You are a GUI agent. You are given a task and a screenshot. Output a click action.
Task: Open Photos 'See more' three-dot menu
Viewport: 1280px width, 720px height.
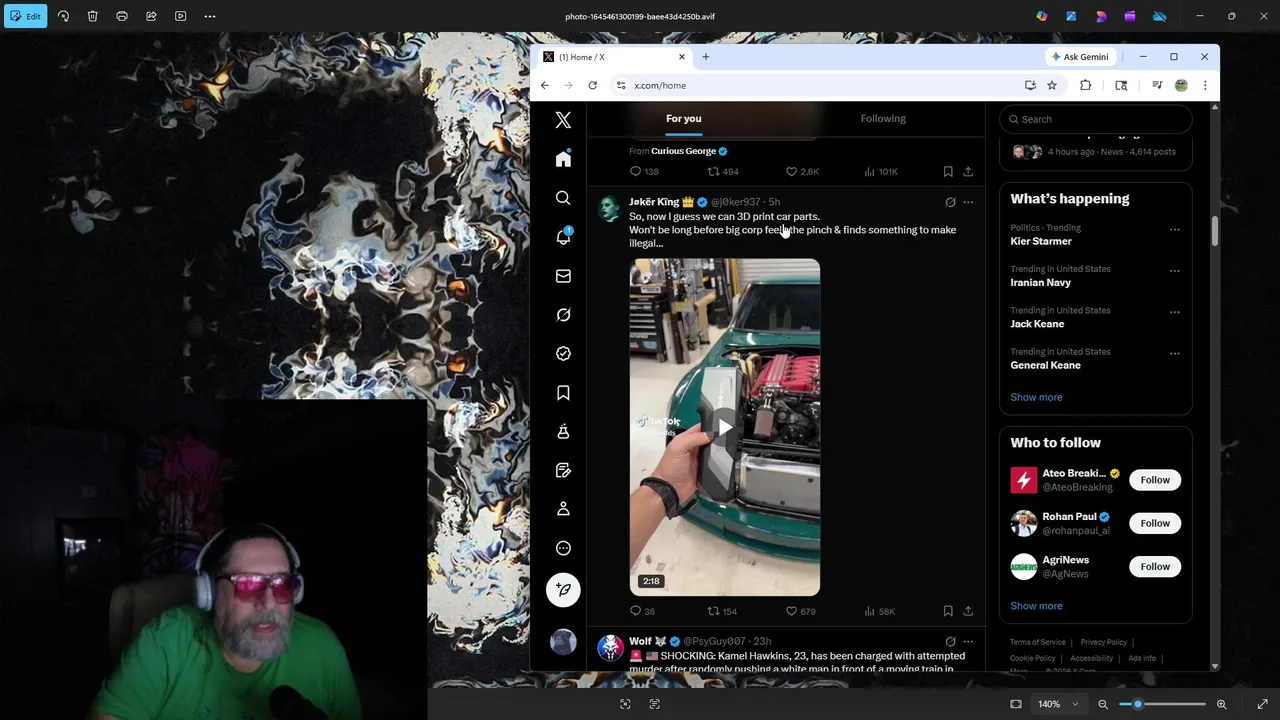[210, 16]
